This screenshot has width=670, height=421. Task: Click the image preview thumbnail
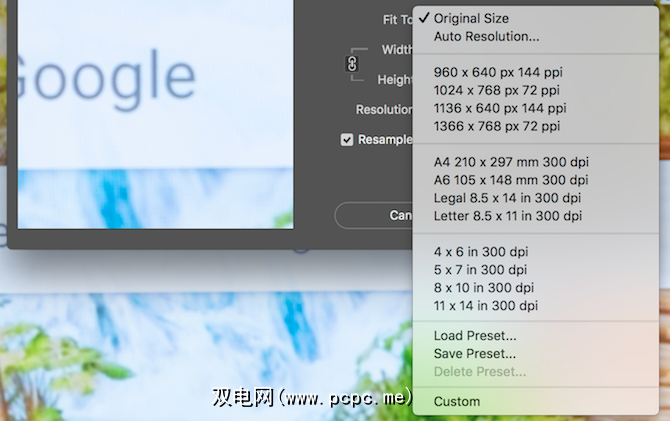tap(155, 114)
